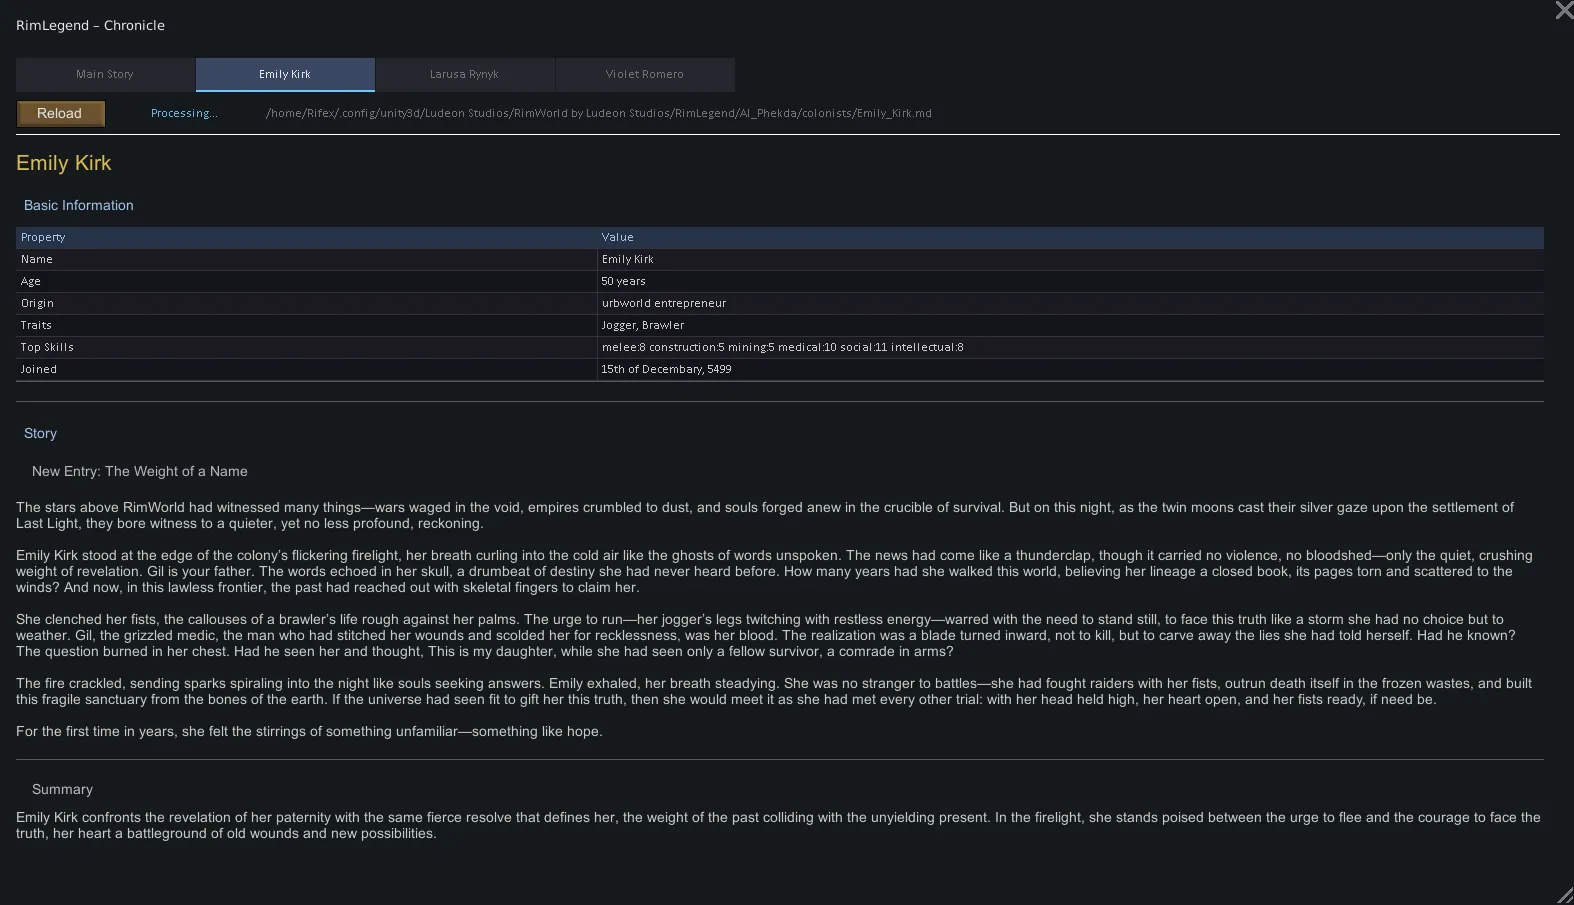Switch to the Main Story tab

click(x=105, y=74)
